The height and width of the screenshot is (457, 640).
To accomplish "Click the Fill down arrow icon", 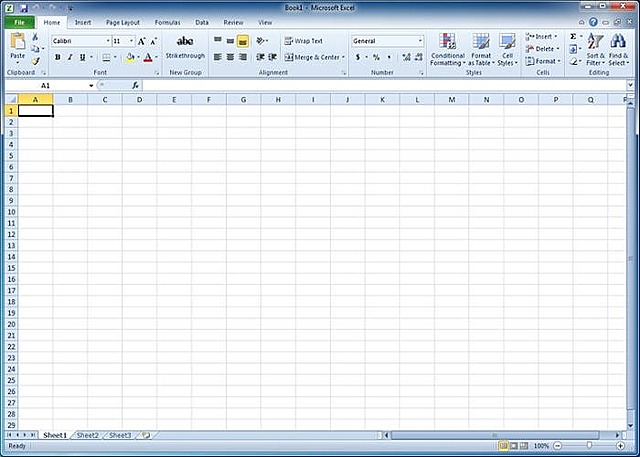I will [573, 49].
